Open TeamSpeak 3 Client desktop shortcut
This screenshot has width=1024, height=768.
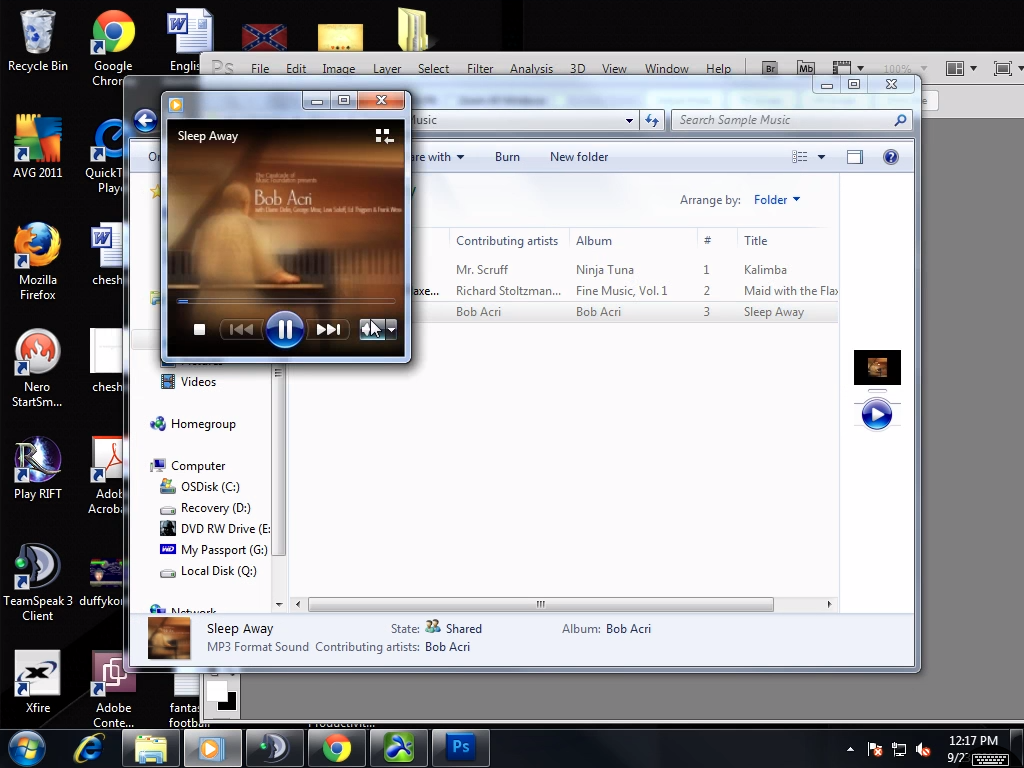click(37, 583)
